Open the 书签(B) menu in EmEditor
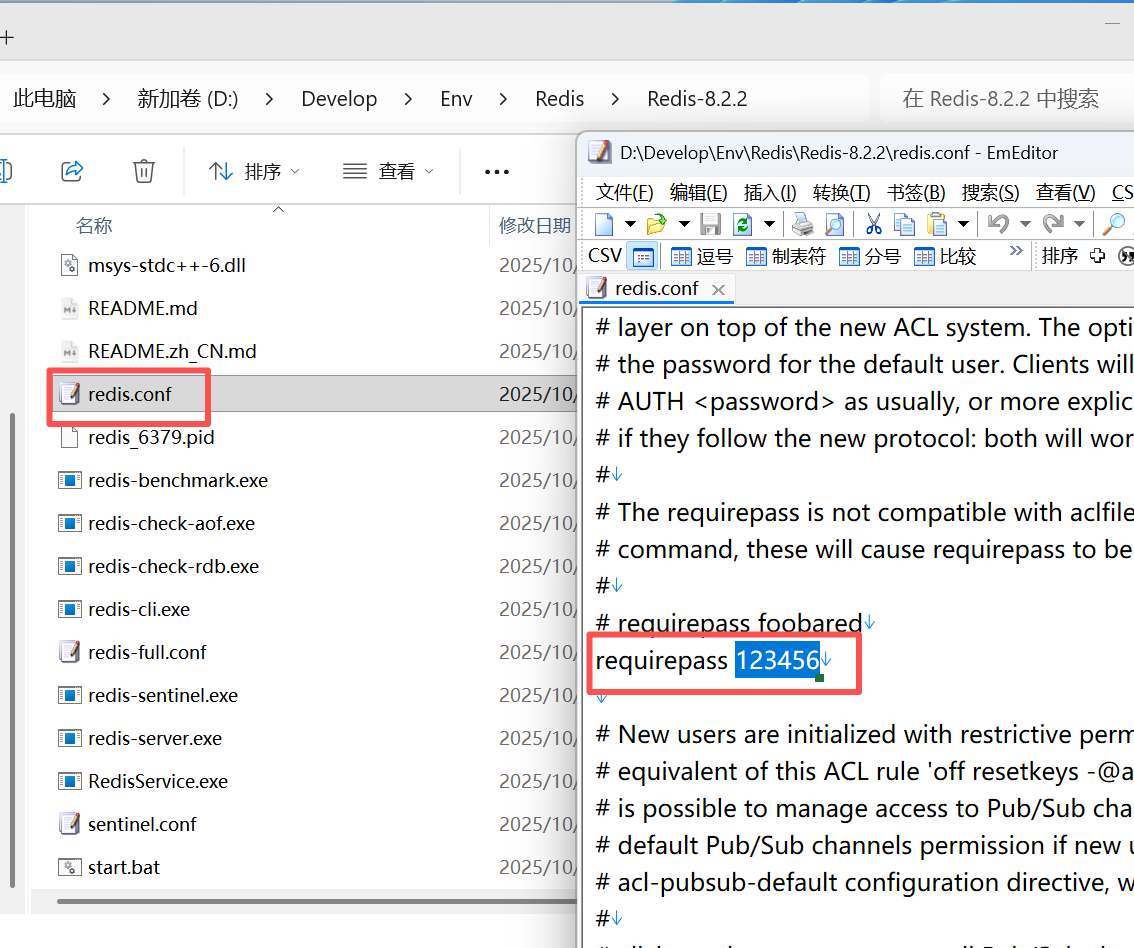1134x948 pixels. pyautogui.click(x=916, y=192)
